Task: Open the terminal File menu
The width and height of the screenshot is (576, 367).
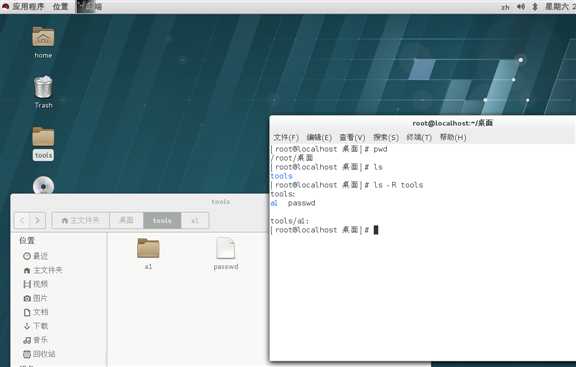Action: pos(286,137)
